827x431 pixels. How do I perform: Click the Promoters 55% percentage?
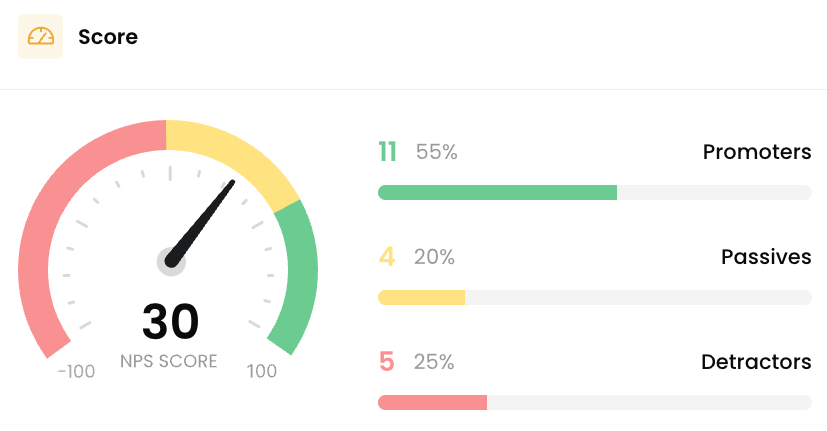point(436,152)
